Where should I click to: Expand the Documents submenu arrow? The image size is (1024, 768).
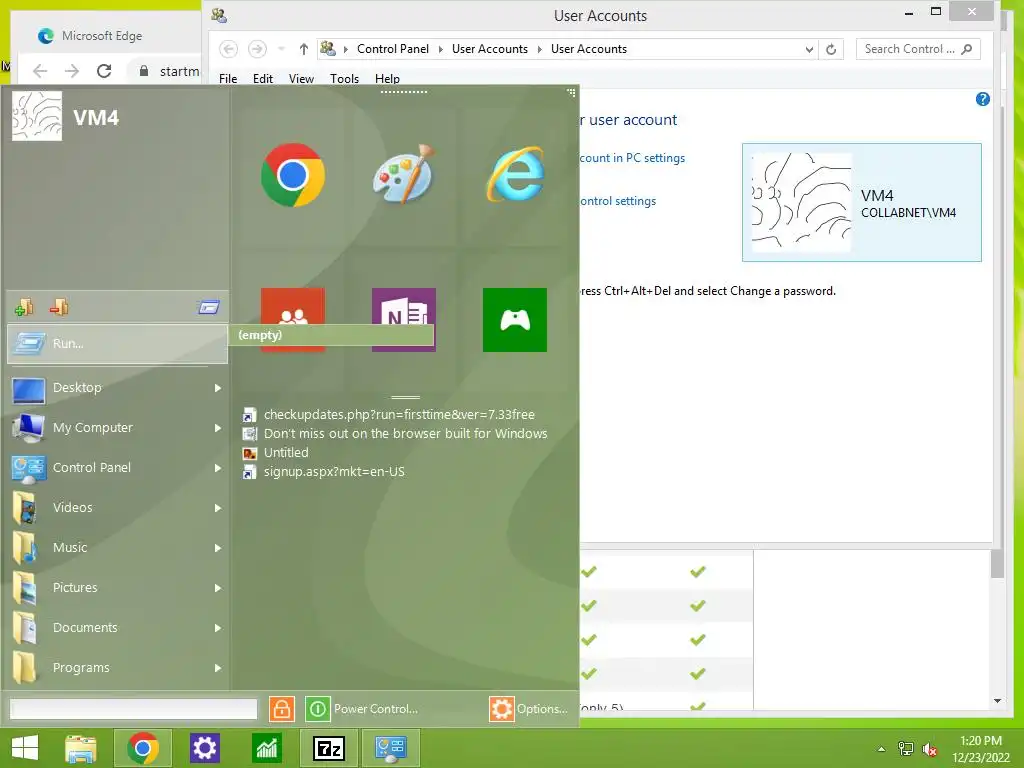[218, 628]
